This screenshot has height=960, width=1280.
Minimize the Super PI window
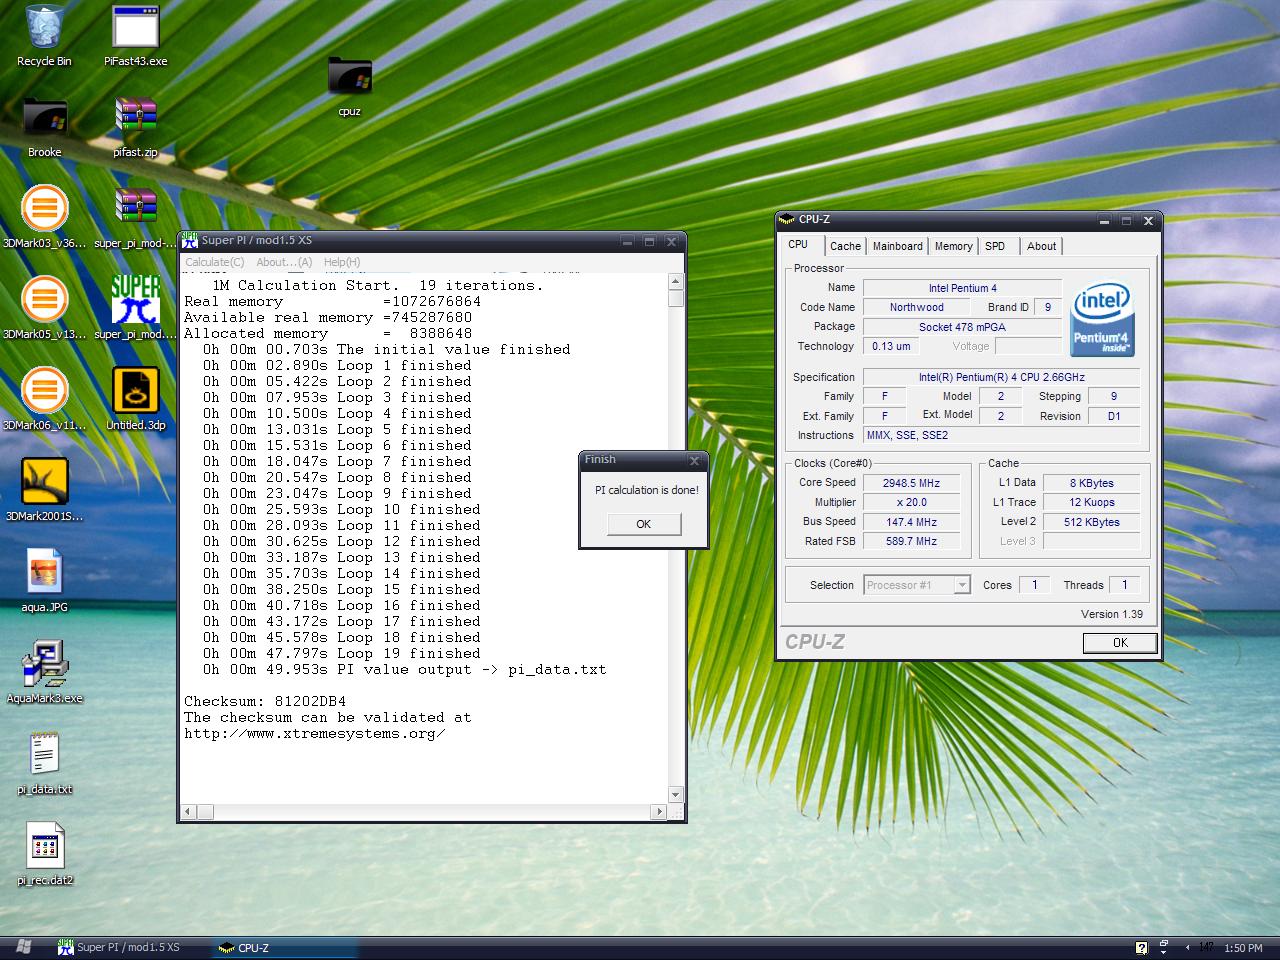[627, 241]
